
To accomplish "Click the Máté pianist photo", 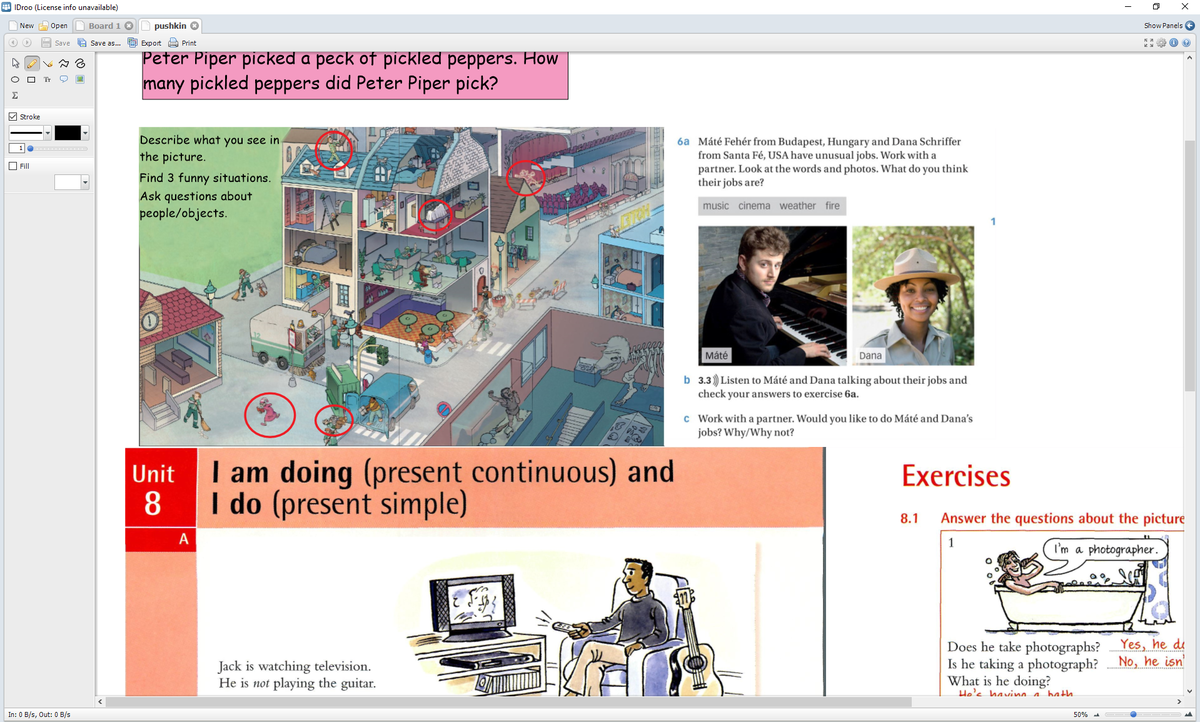I will (772, 295).
